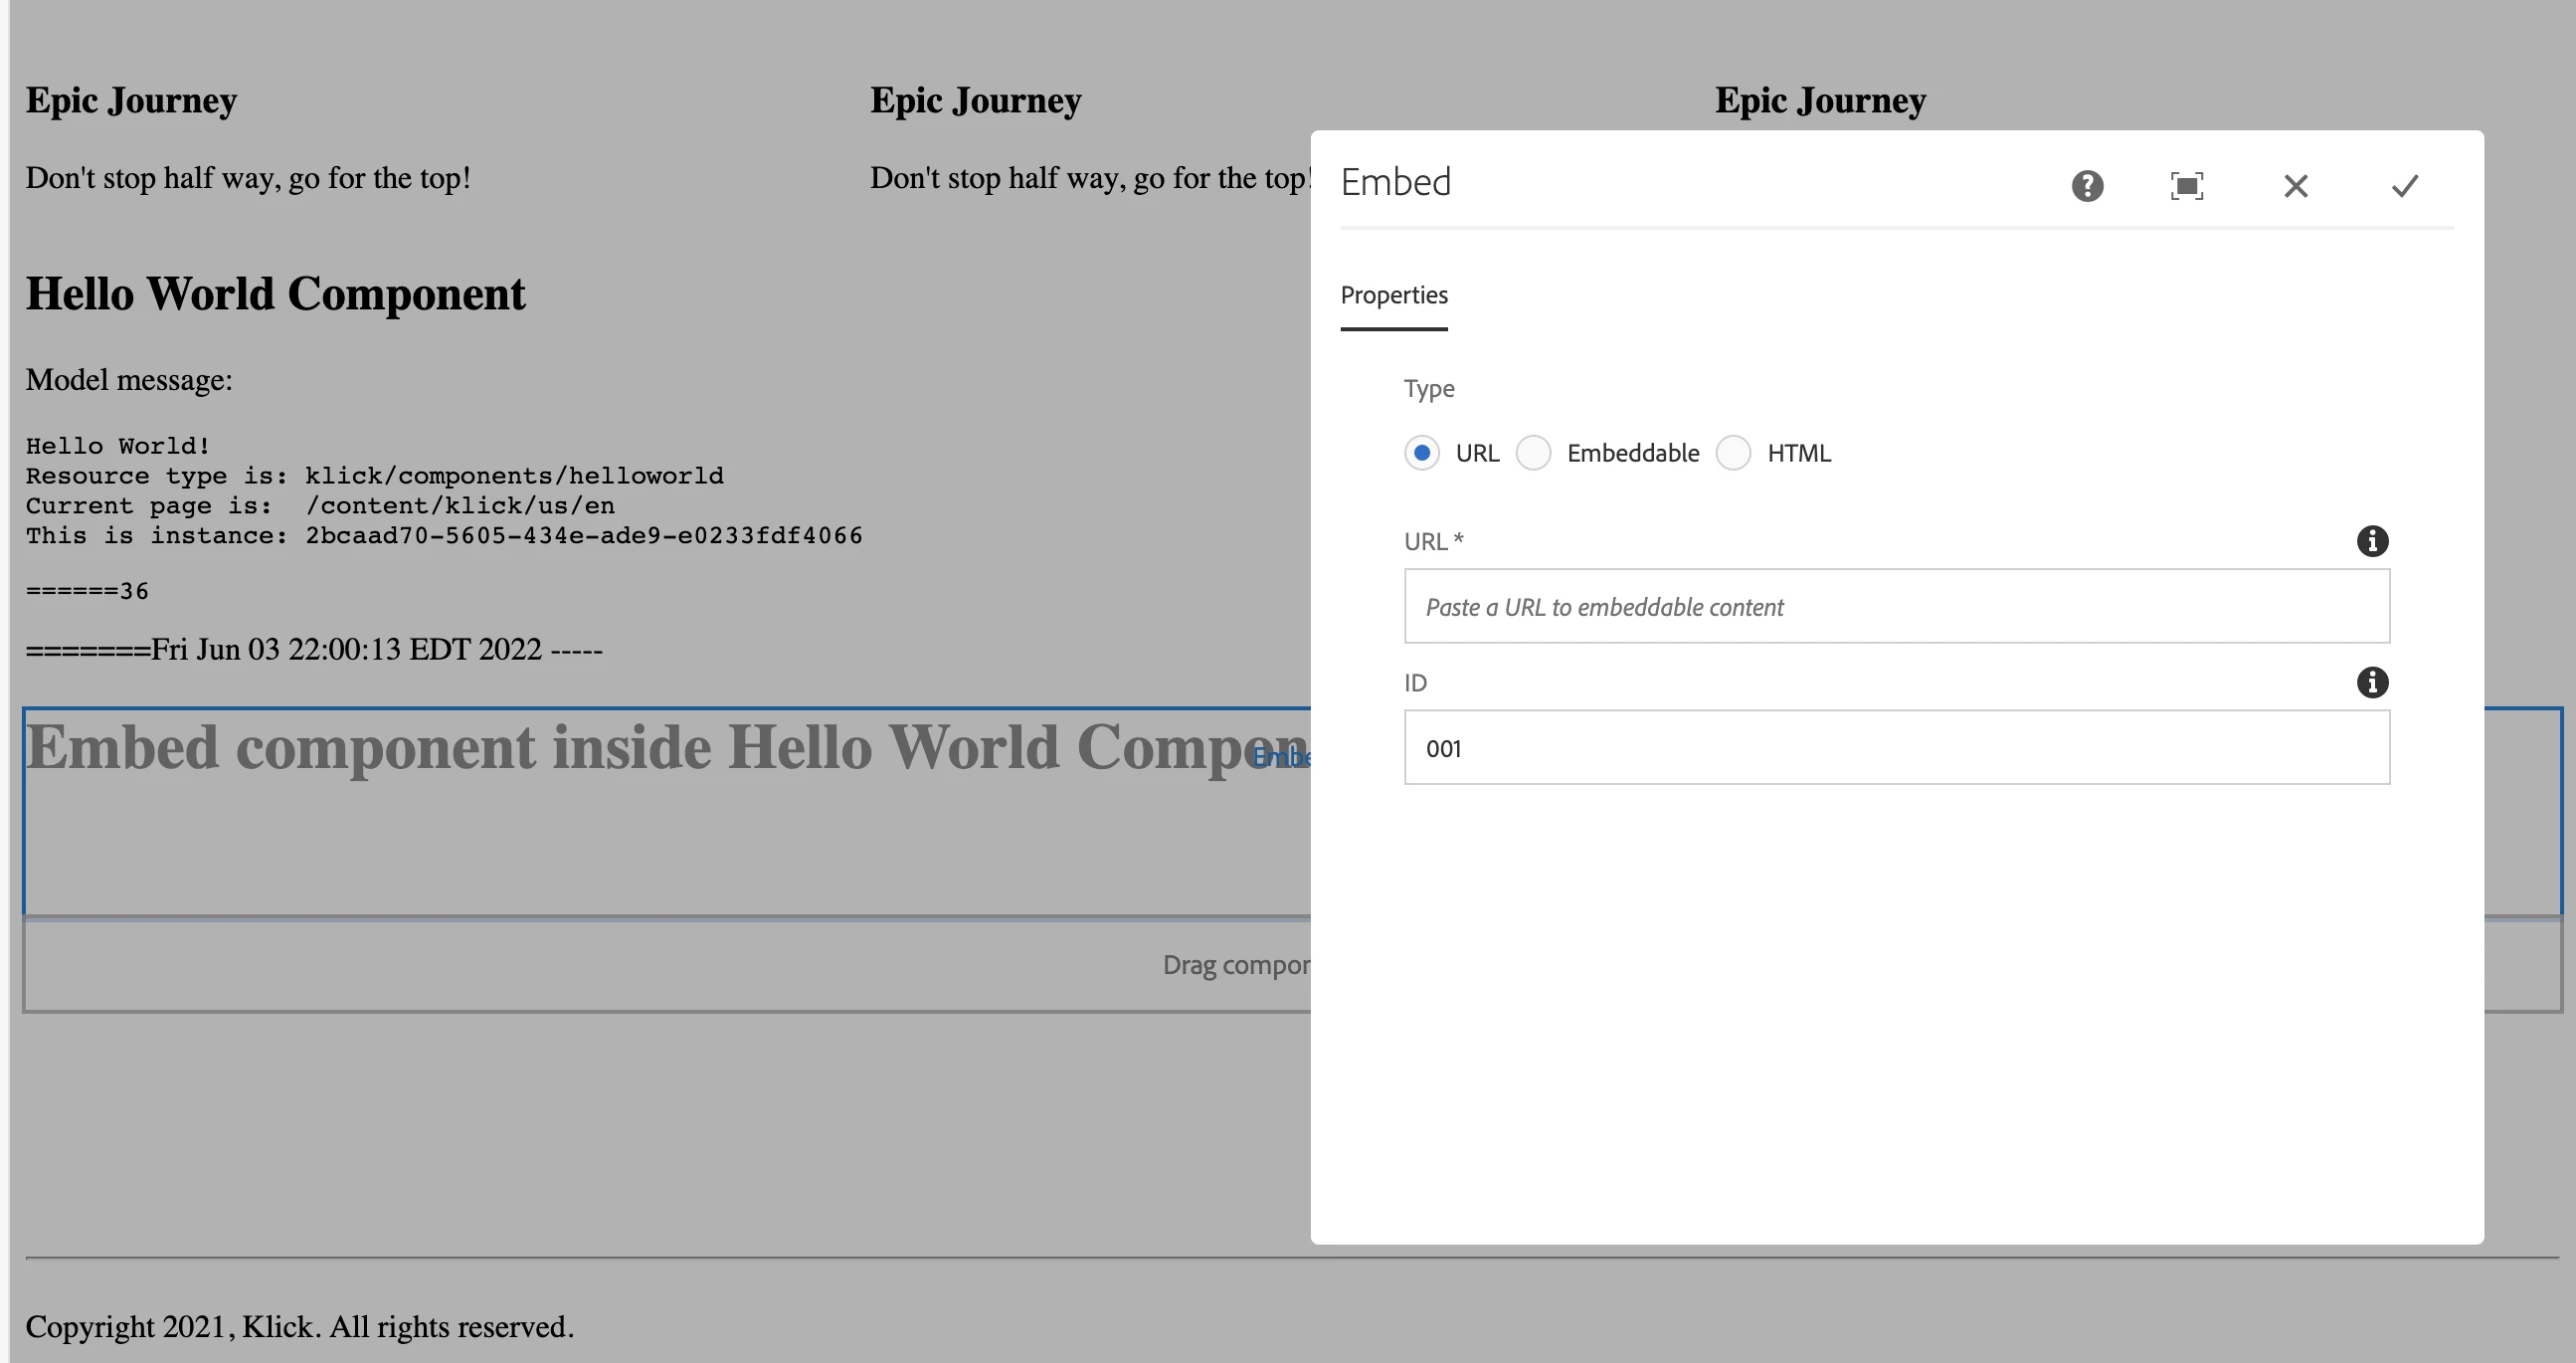Cancel the Embed dialog with X icon
Viewport: 2576px width, 1363px height.
click(x=2295, y=186)
